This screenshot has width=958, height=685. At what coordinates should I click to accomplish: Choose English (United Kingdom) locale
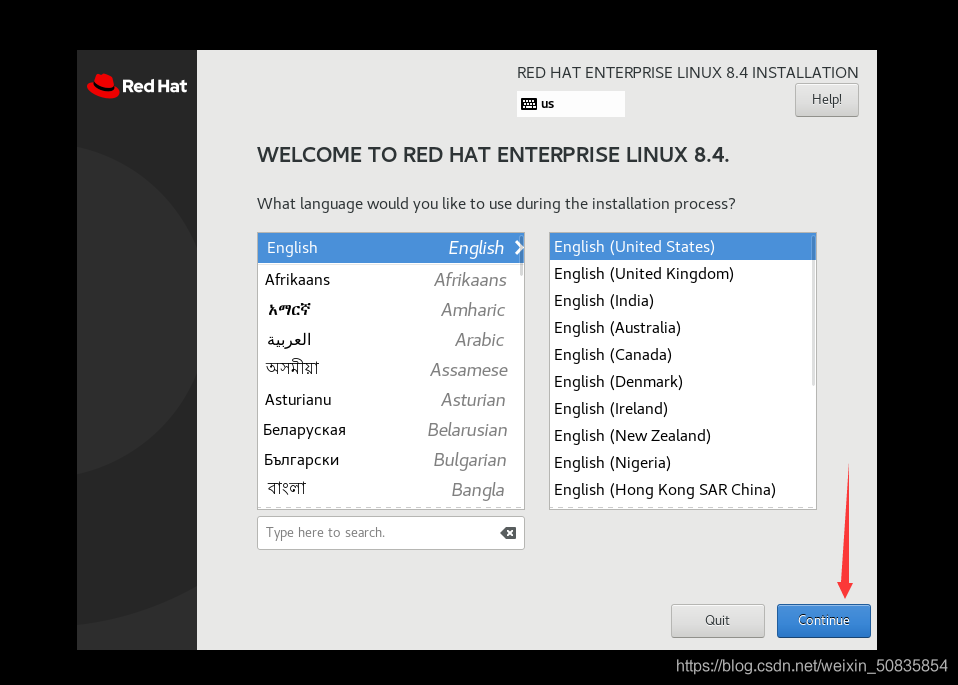point(681,274)
